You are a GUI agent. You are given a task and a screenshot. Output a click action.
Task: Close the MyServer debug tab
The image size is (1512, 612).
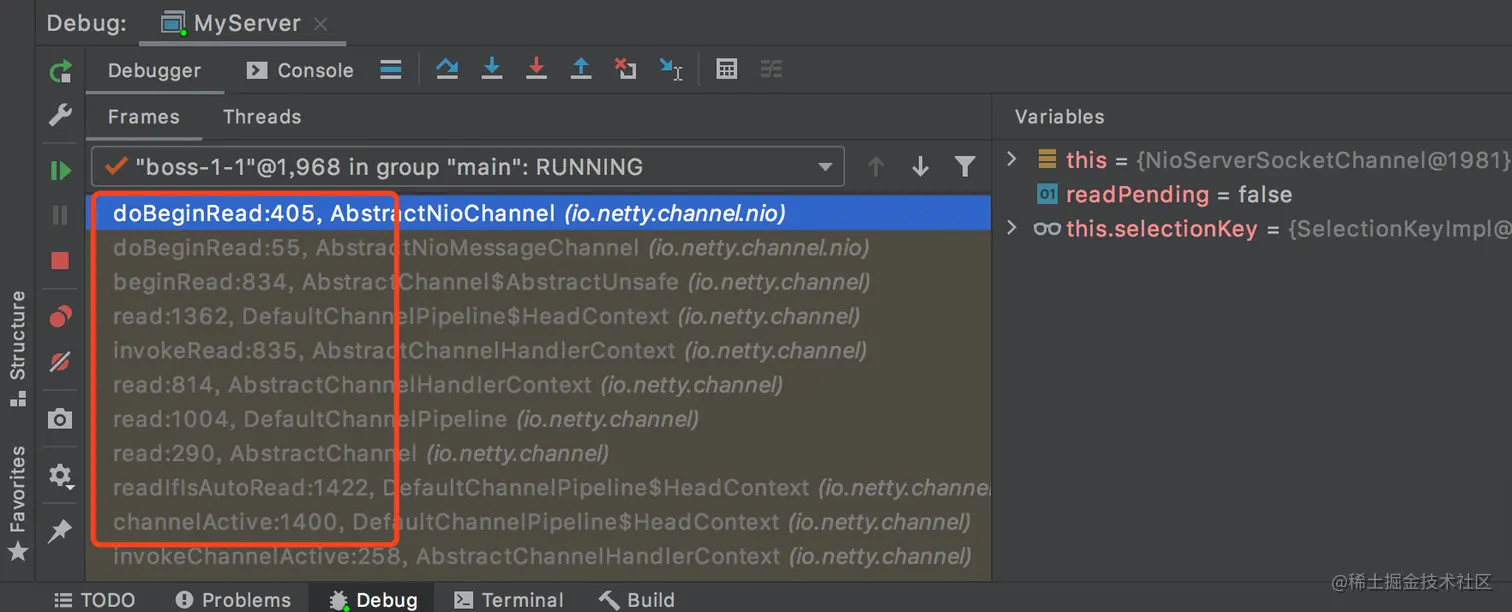coord(320,24)
